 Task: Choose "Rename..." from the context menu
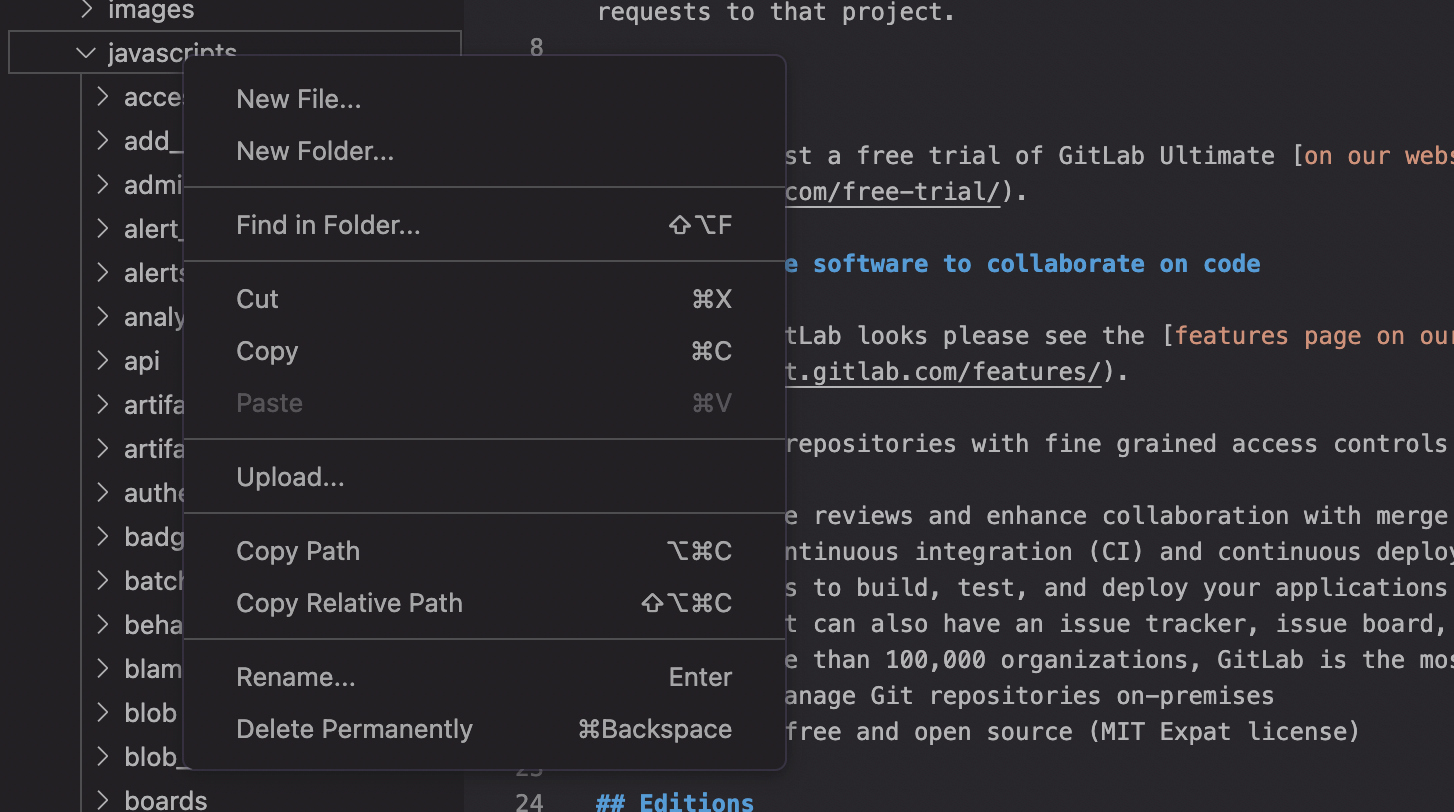click(x=295, y=677)
